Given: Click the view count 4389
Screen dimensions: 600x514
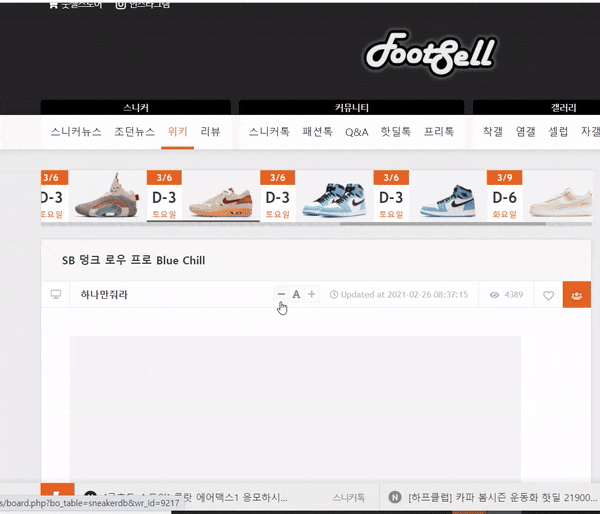Looking at the screenshot, I should pyautogui.click(x=514, y=294).
